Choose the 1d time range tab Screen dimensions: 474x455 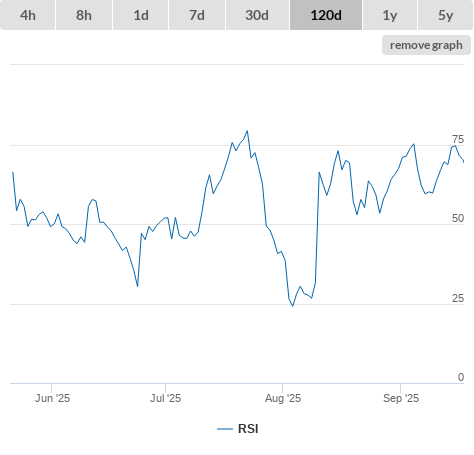click(141, 15)
